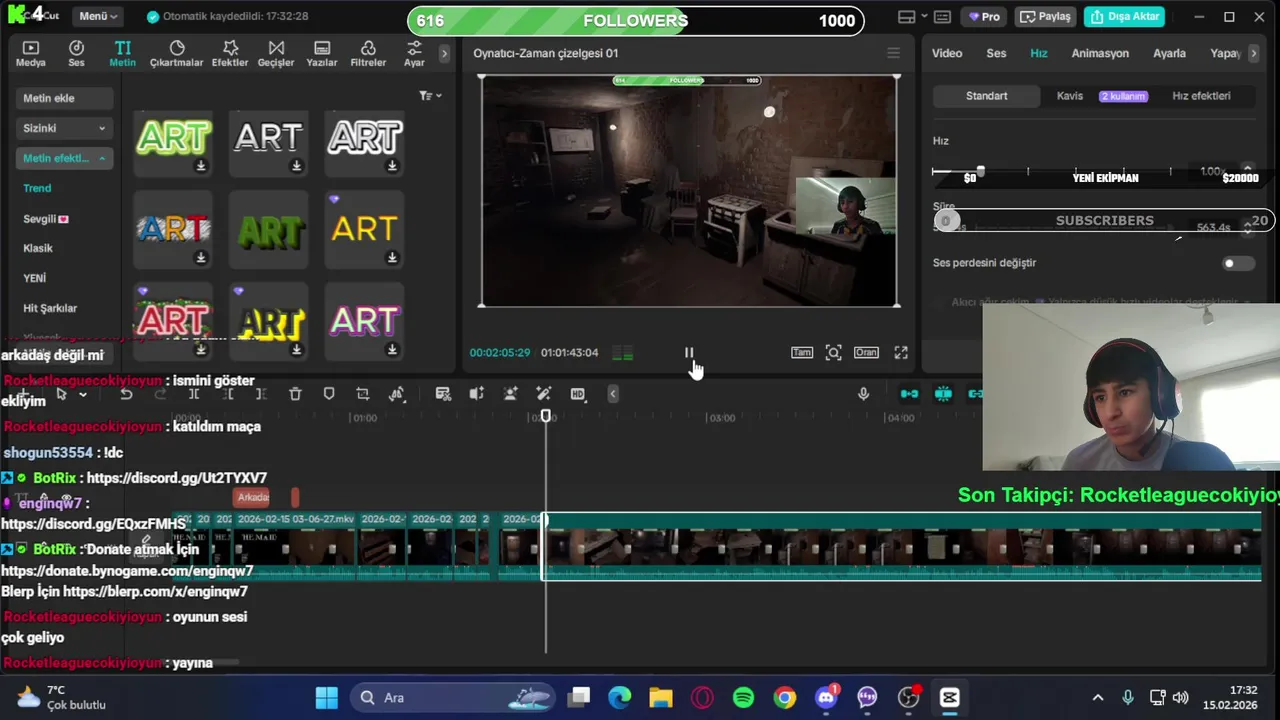The width and height of the screenshot is (1280, 720).
Task: Download the pink gradient ART text effect
Action: (392, 349)
